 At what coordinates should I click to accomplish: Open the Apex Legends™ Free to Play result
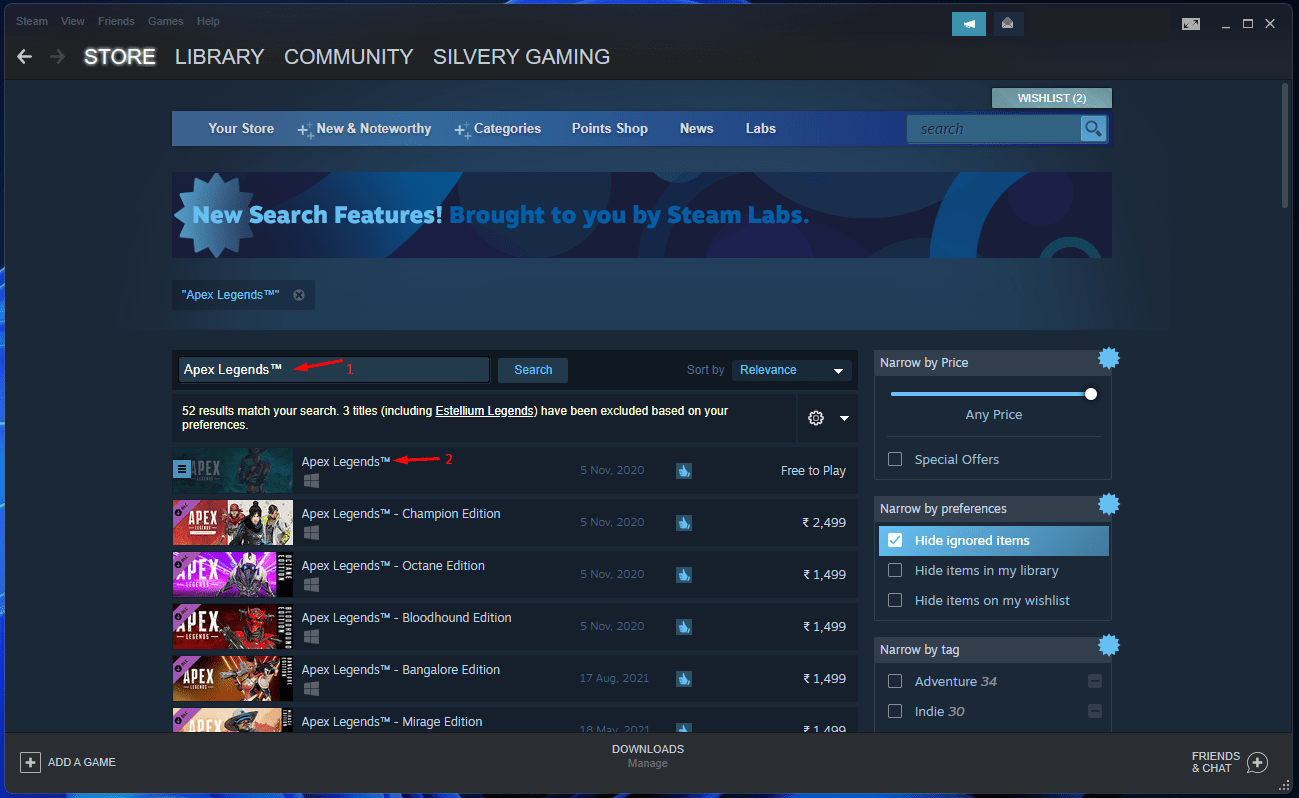point(515,470)
